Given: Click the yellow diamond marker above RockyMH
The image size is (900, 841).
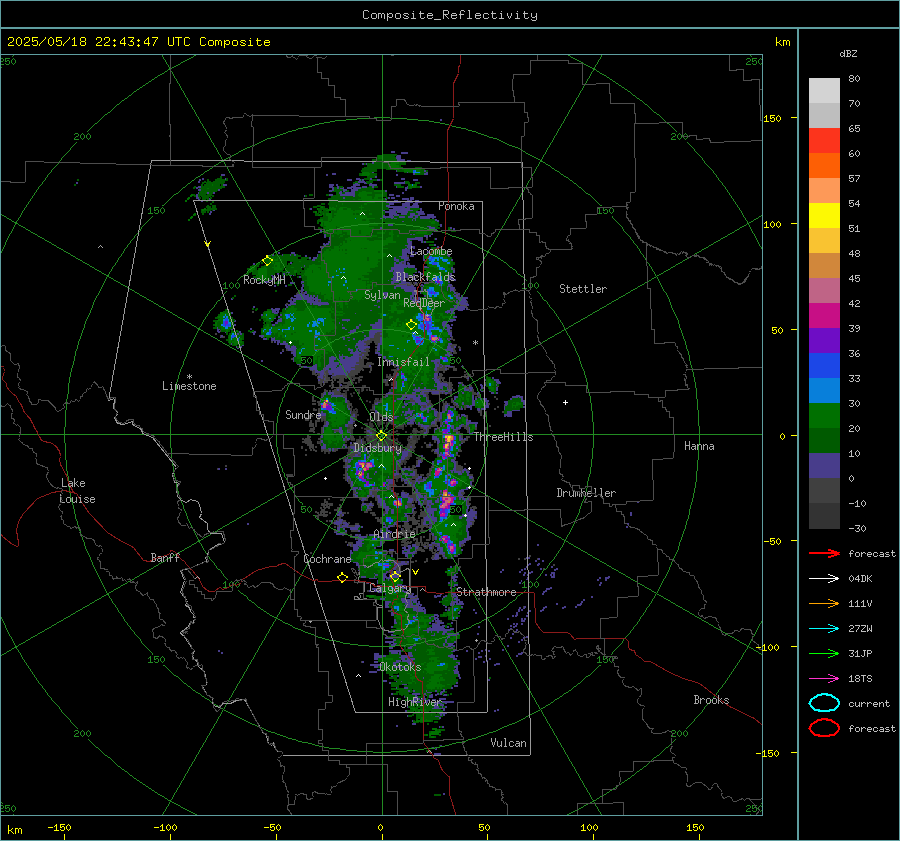Looking at the screenshot, I should point(267,261).
